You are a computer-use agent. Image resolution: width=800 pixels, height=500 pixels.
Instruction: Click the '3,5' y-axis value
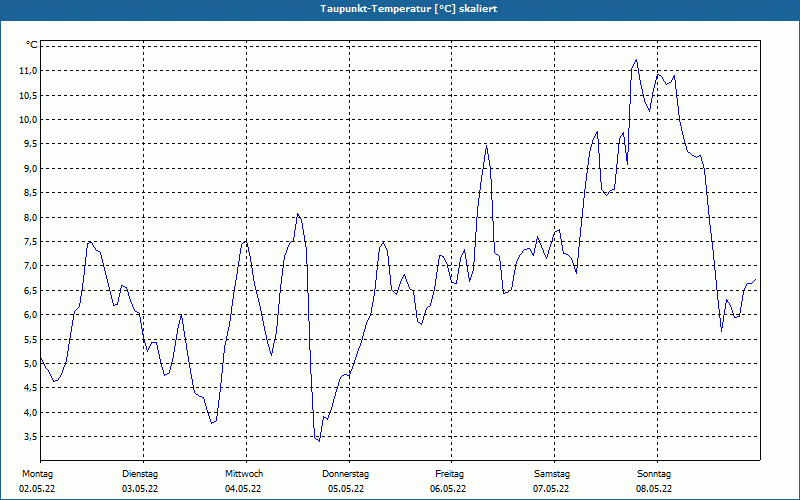(31, 437)
